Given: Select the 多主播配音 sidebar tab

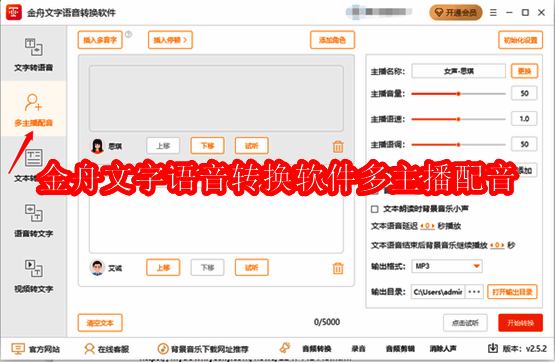Looking at the screenshot, I should (x=34, y=109).
